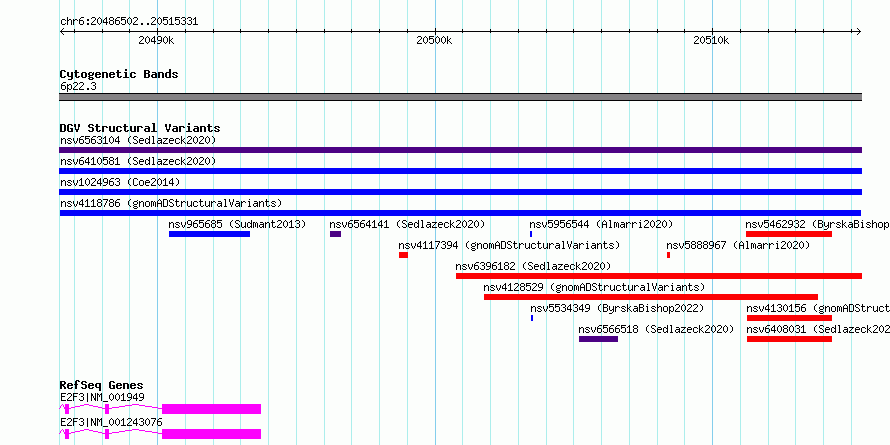Image resolution: width=890 pixels, height=445 pixels.
Task: Select the nsv6410581 (Sedlazeck2020) blue bar
Action: pos(460,171)
